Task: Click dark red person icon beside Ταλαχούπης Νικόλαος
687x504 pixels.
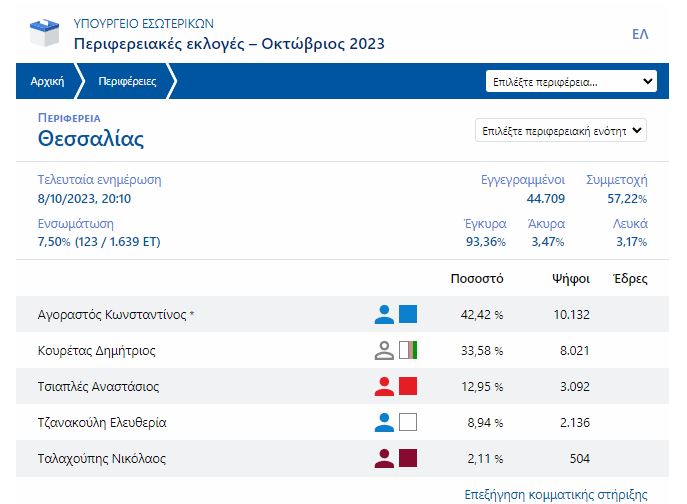Action: 384,459
